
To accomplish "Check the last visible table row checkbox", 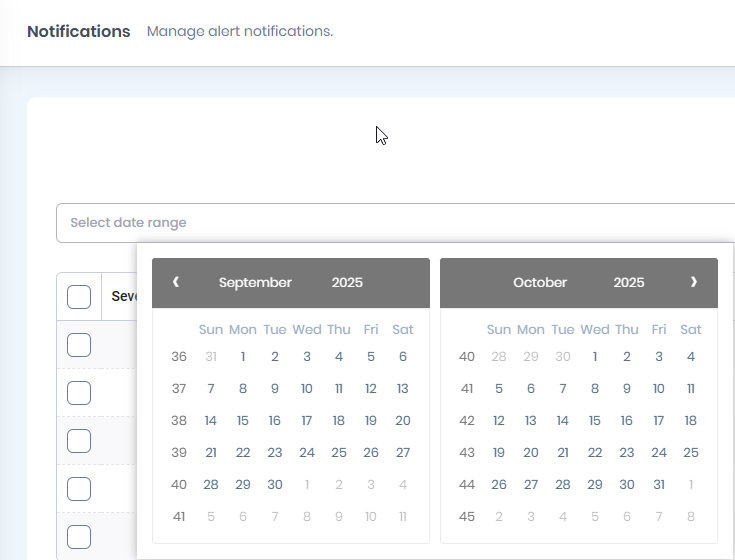I will (x=79, y=537).
